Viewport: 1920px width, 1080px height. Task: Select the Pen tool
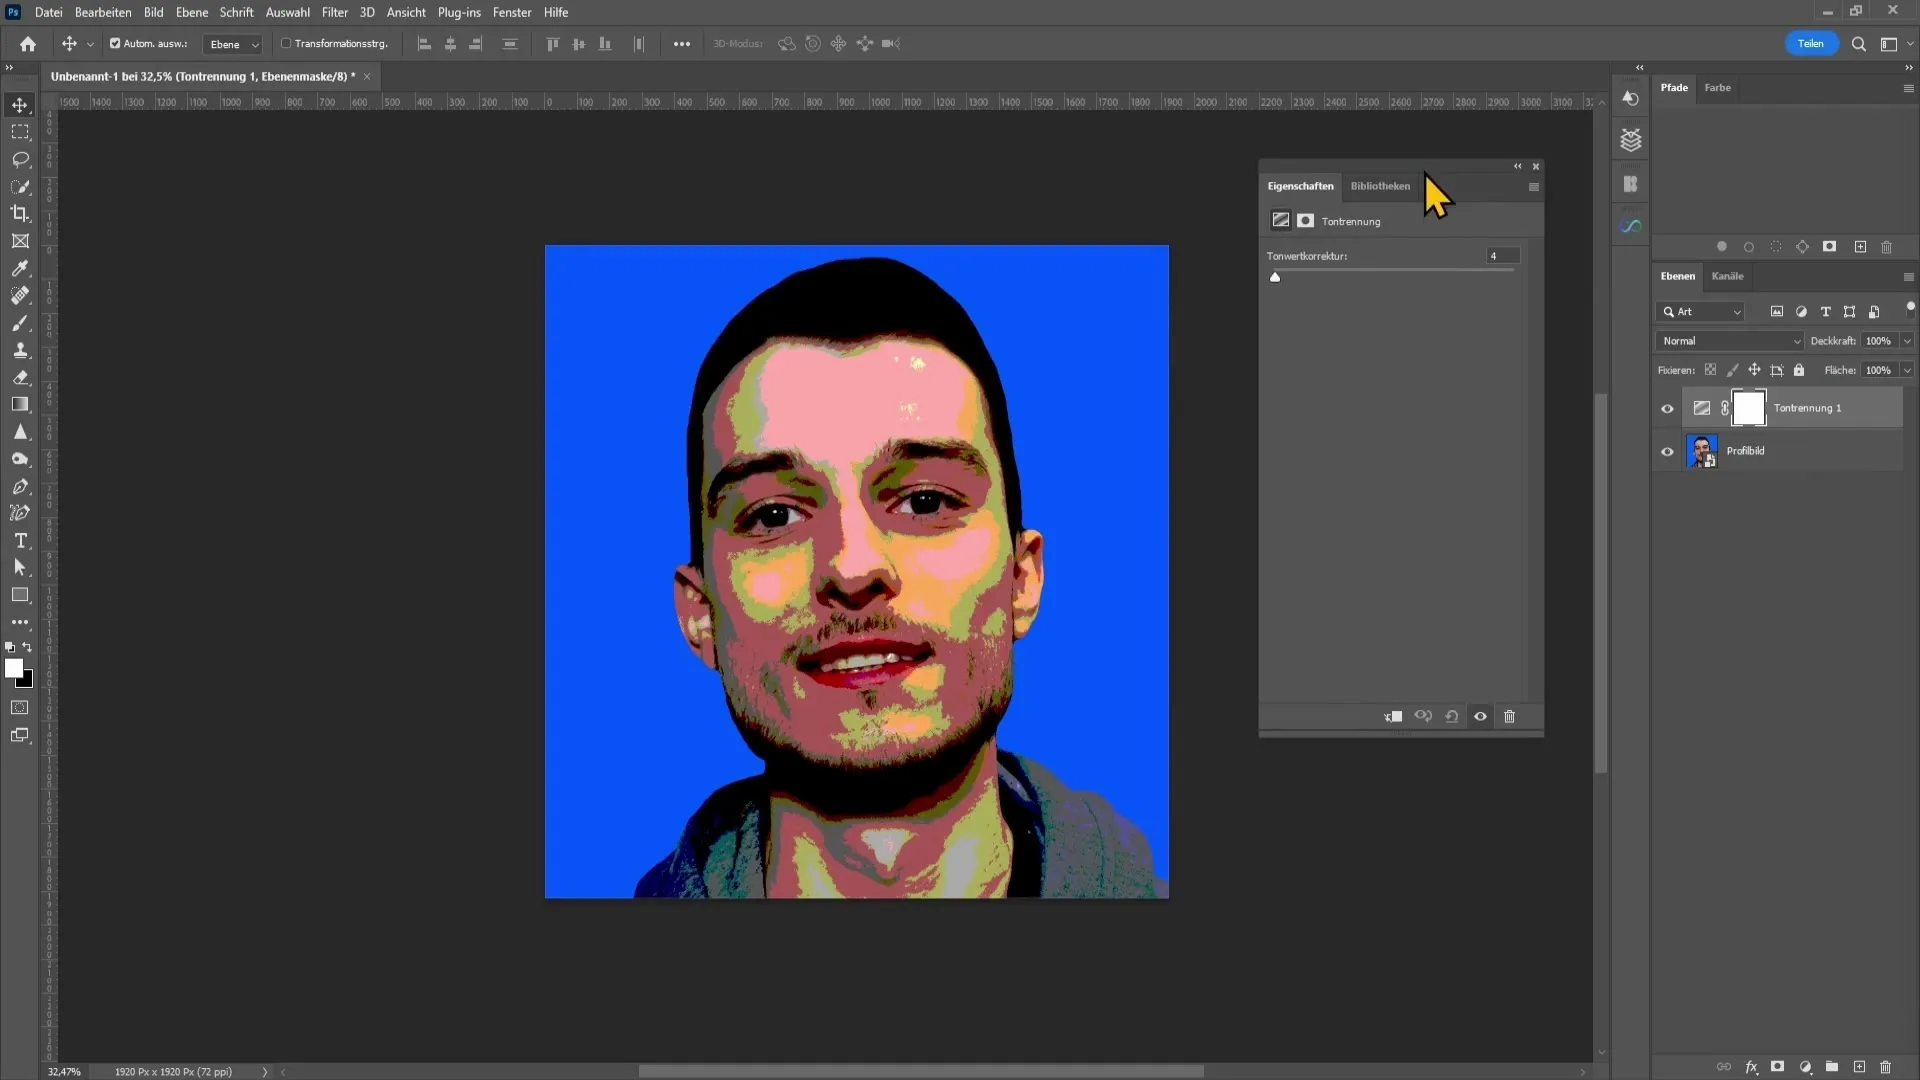click(x=20, y=486)
